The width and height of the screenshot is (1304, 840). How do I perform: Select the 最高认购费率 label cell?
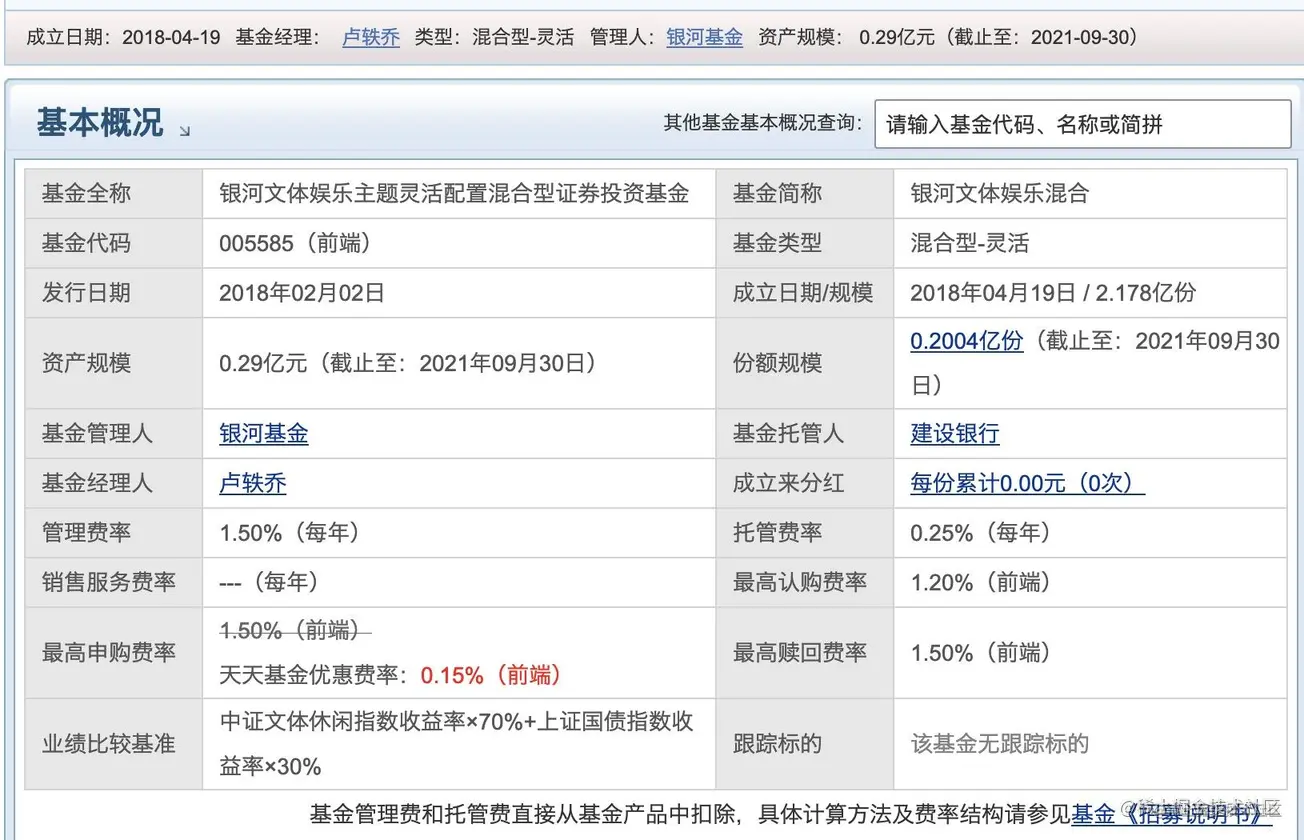(805, 582)
